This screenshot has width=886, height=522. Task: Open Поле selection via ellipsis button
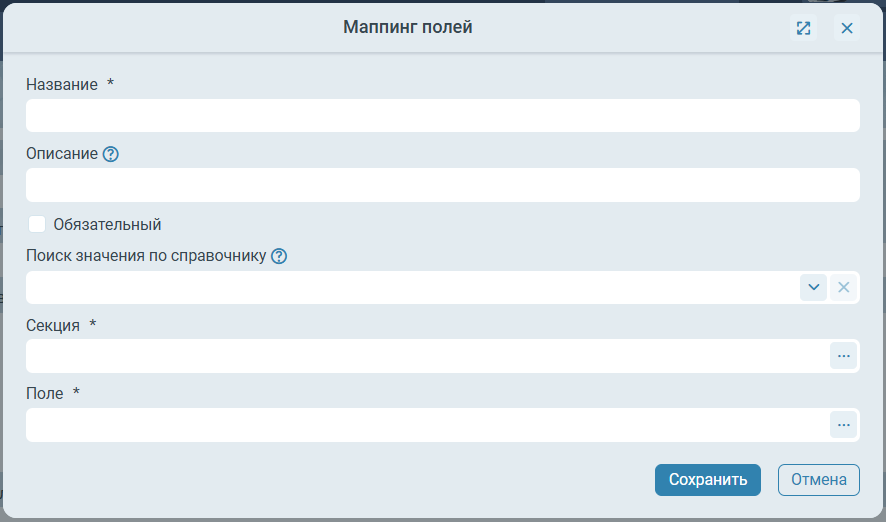coord(843,425)
